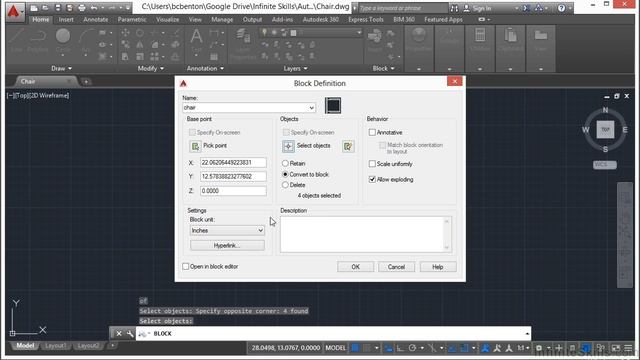This screenshot has height=360, width=640.
Task: Expand the Annotation panel
Action: click(205, 69)
